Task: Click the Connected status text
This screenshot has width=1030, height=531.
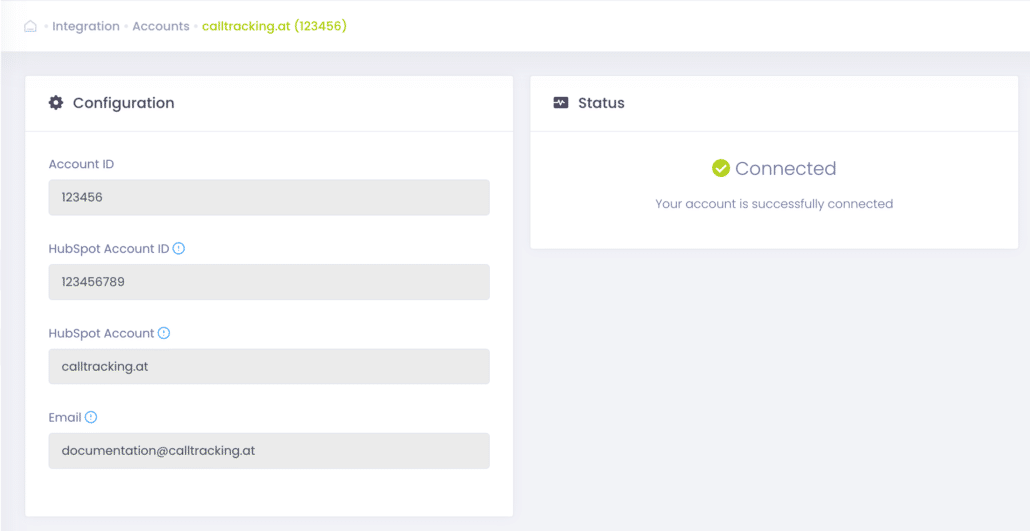Action: [x=785, y=169]
